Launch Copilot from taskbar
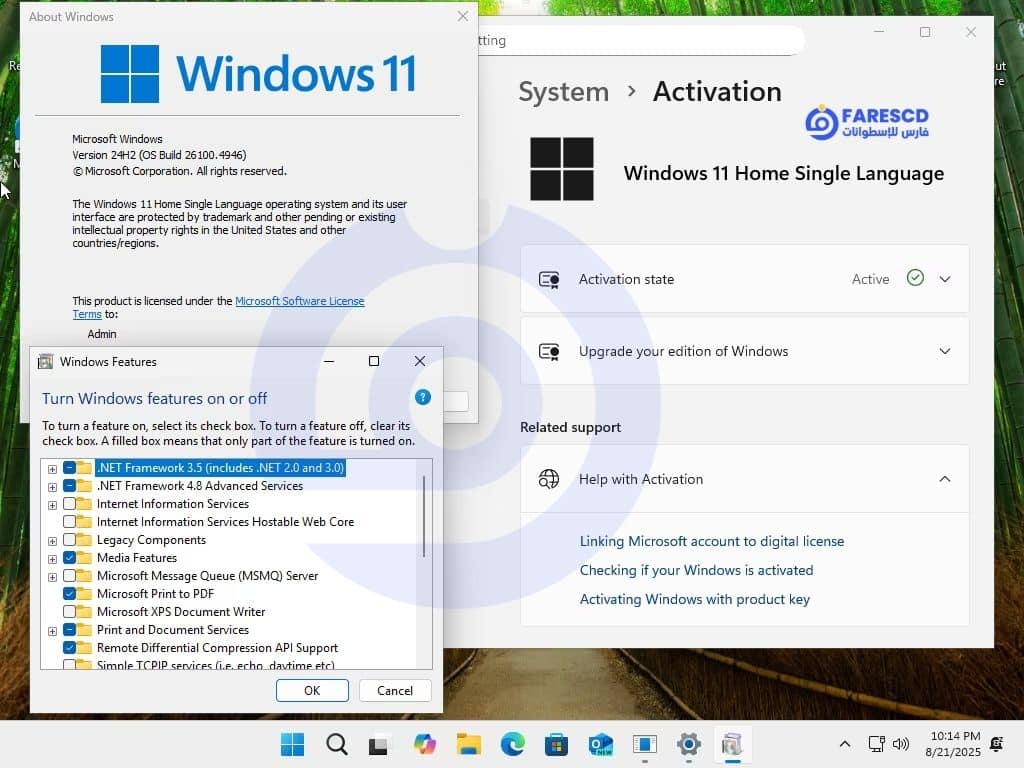1024x768 pixels. (424, 744)
